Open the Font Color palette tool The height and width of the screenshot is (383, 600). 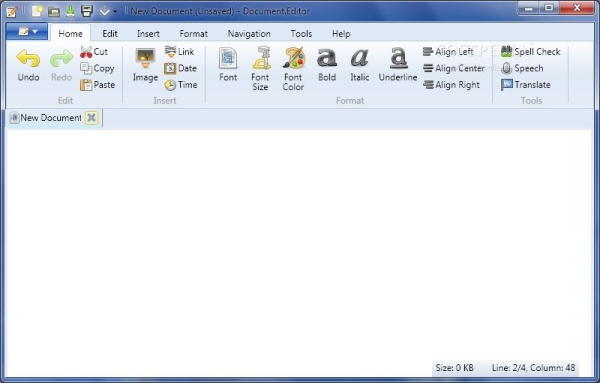click(293, 69)
